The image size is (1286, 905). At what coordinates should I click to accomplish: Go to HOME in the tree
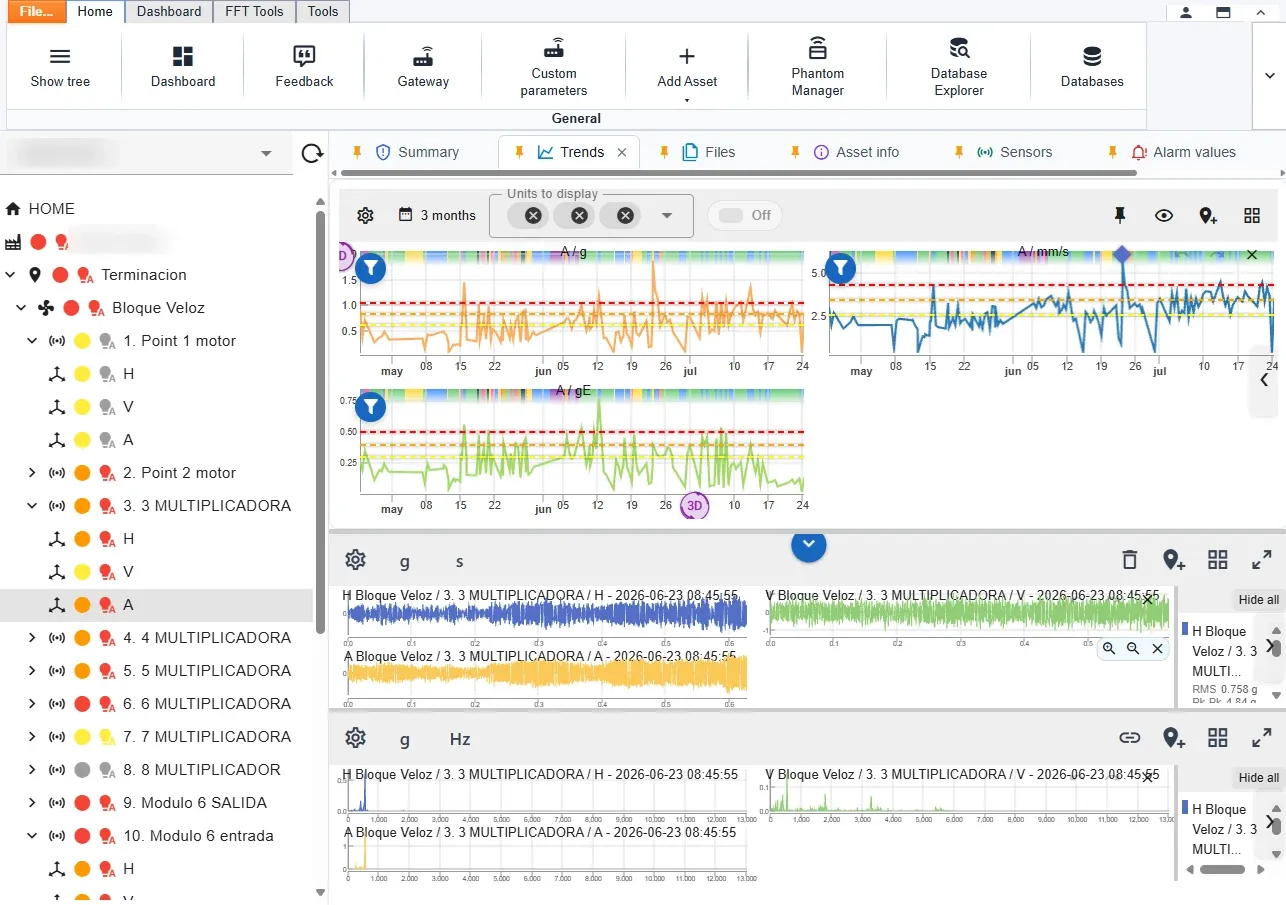click(51, 209)
